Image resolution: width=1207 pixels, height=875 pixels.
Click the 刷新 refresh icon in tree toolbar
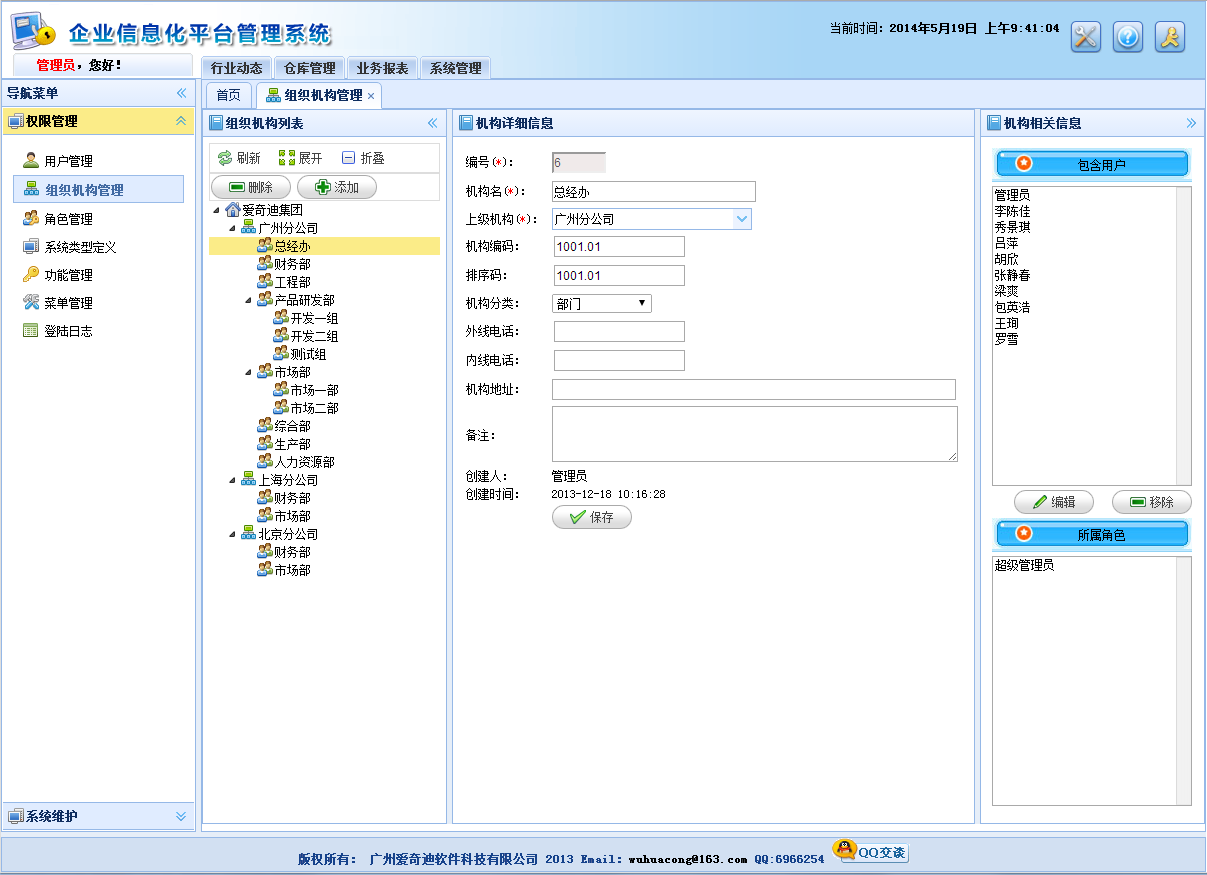[225, 158]
